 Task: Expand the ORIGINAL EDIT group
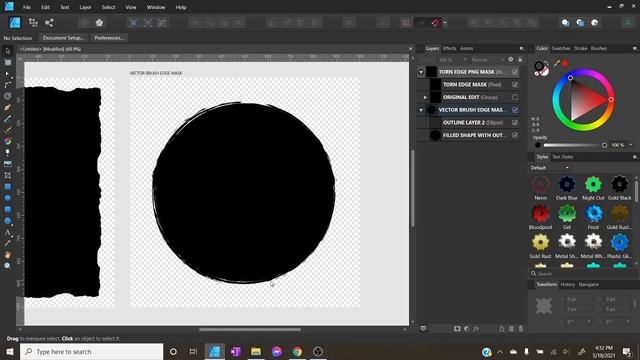(425, 98)
